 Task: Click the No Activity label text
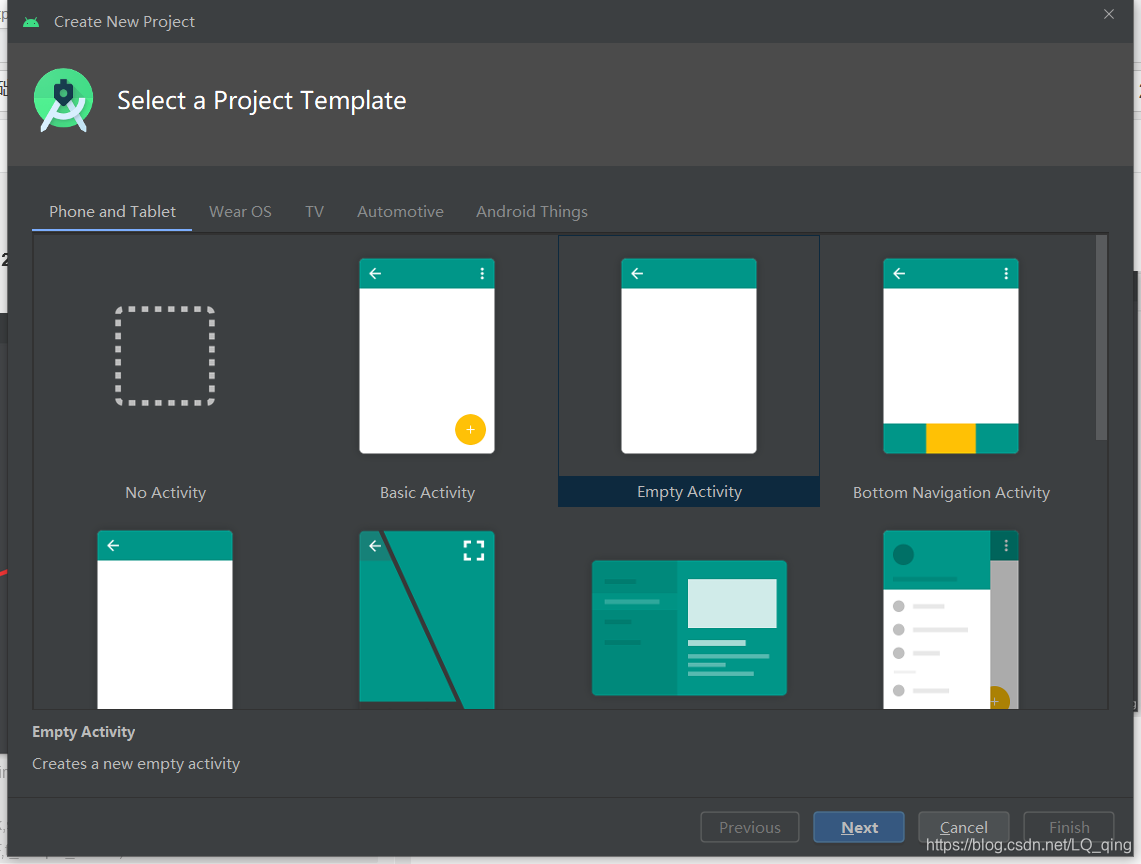pos(165,493)
